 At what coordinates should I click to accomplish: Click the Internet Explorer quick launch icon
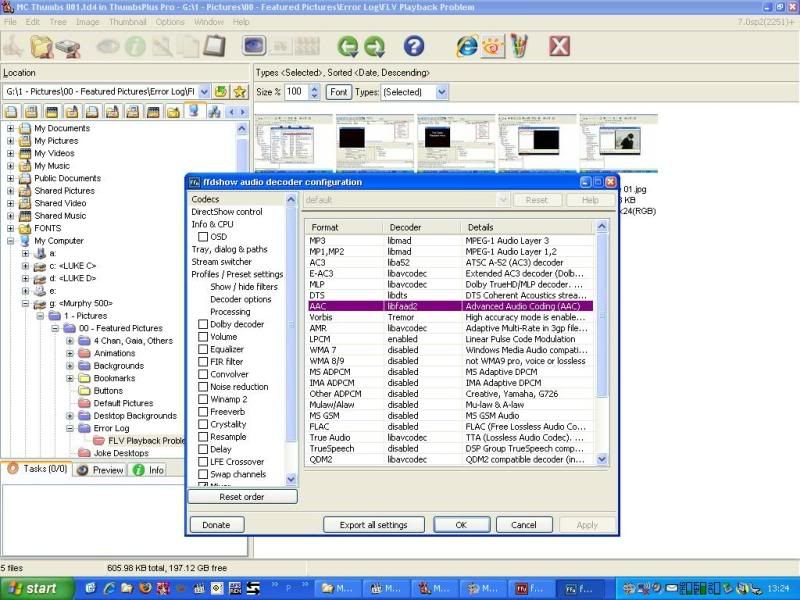pyautogui.click(x=109, y=588)
